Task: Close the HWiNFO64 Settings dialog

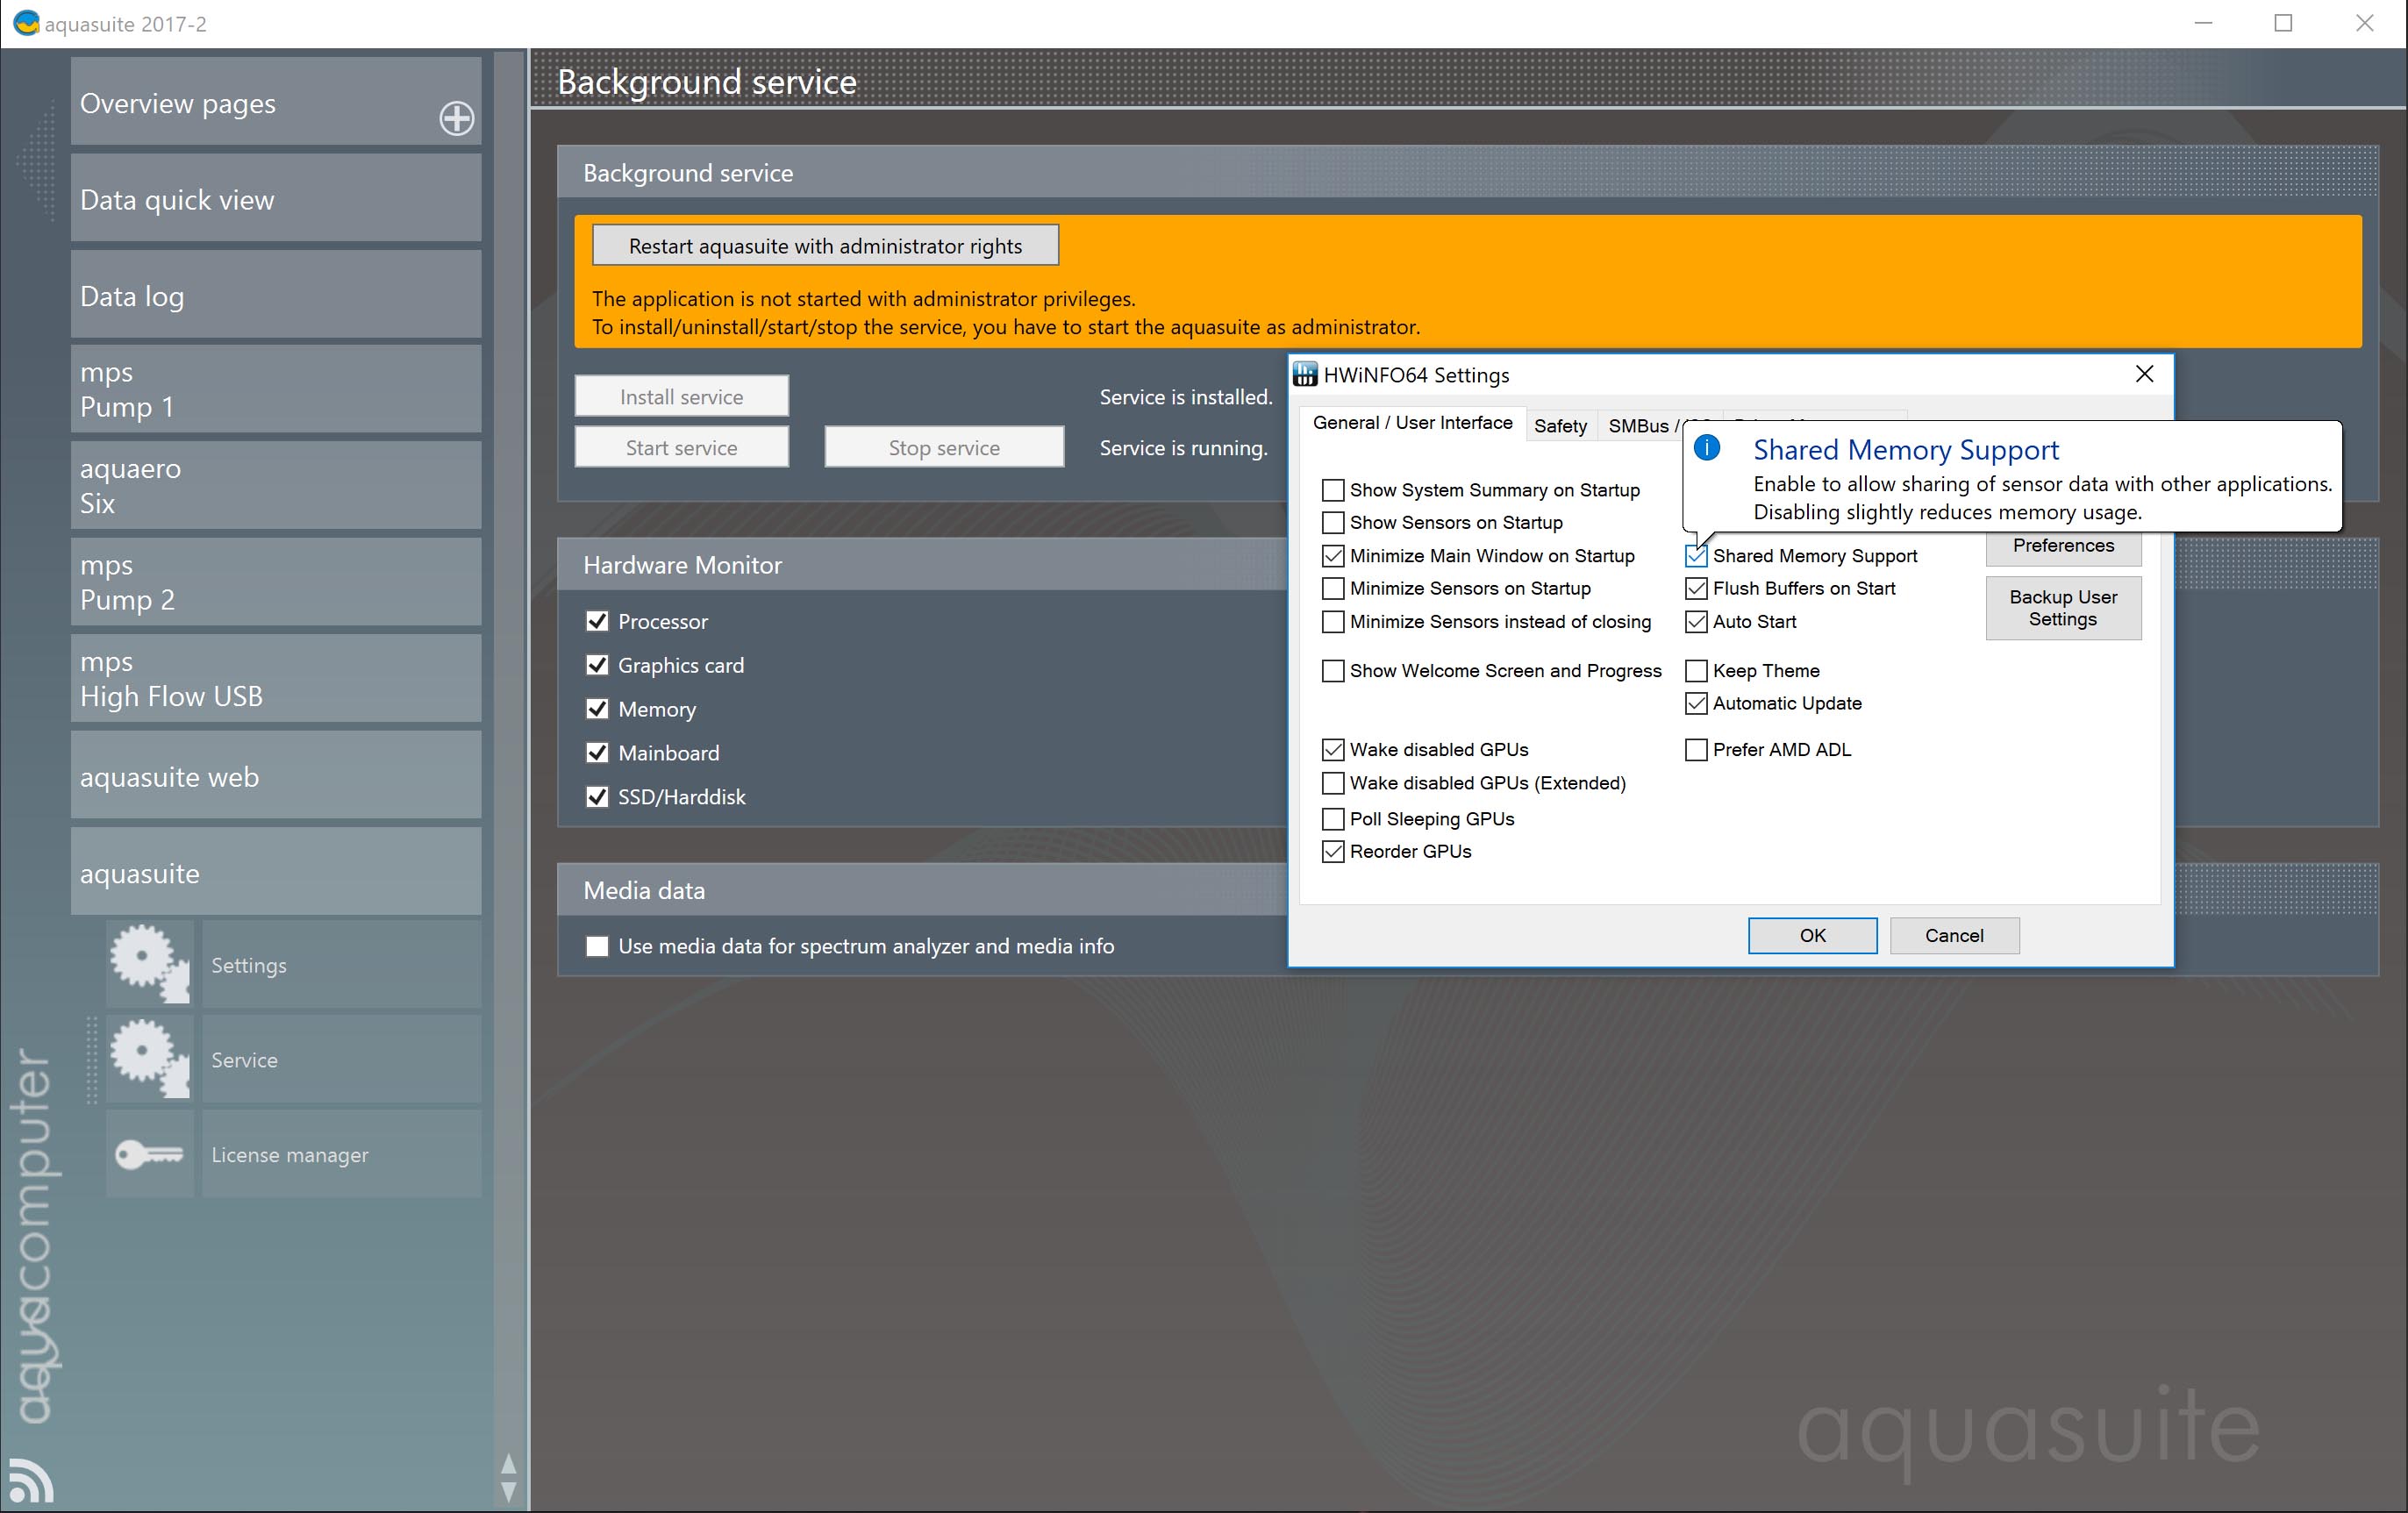Action: pos(2144,374)
